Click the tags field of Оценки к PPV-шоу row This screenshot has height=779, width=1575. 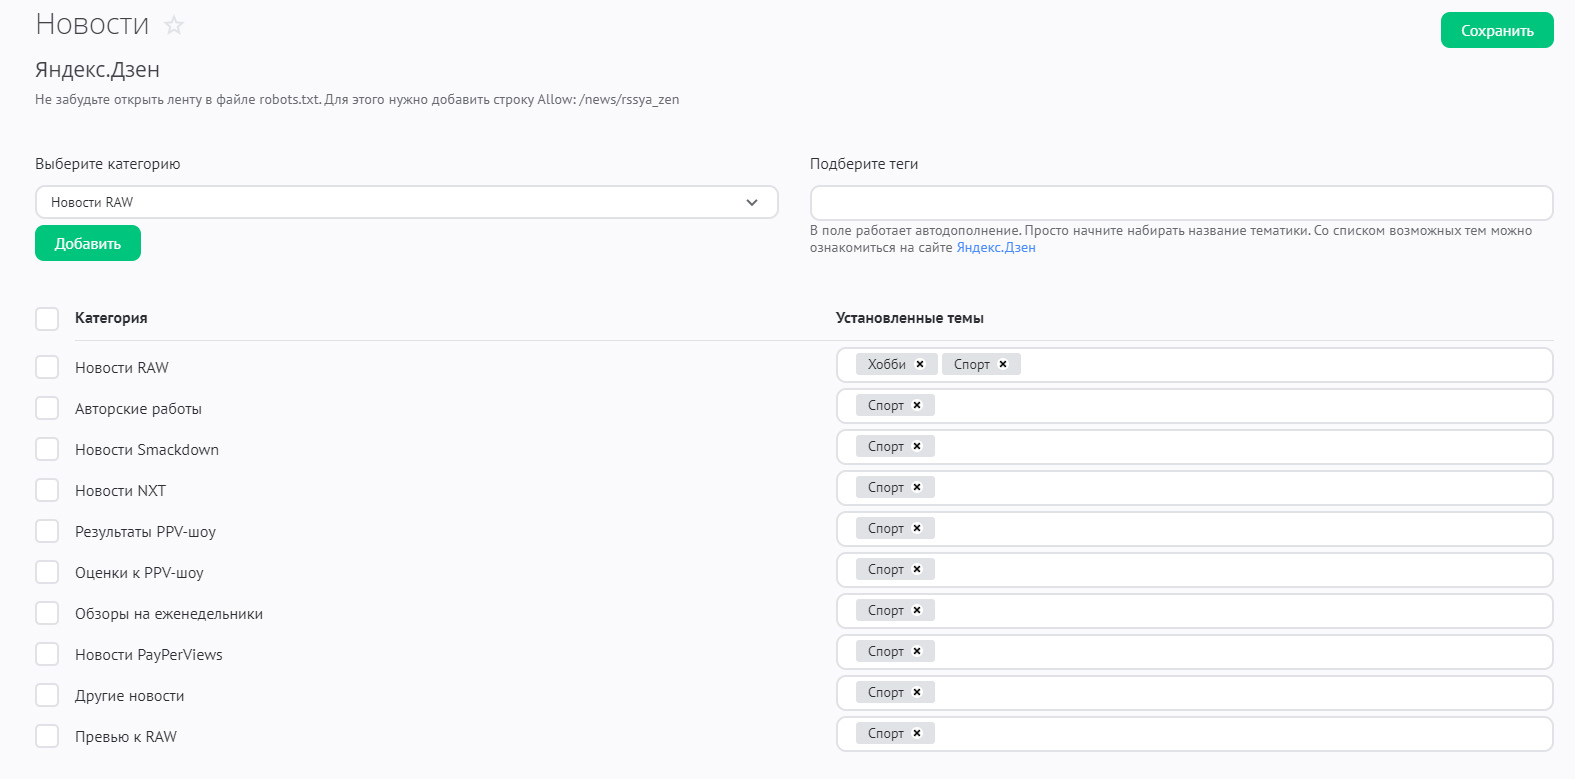point(1194,570)
